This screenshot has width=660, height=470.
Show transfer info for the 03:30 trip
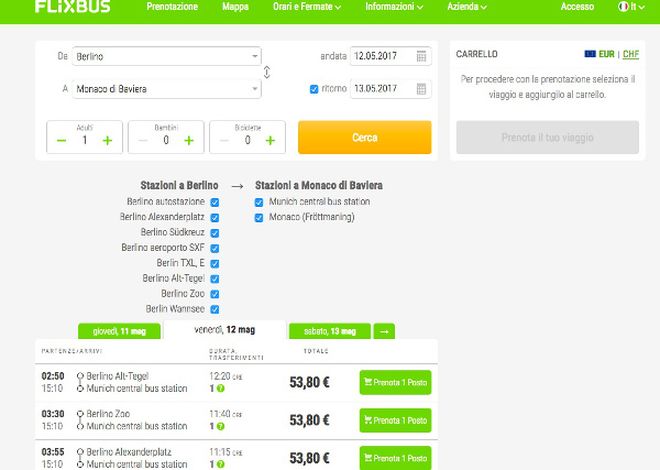pyautogui.click(x=221, y=426)
